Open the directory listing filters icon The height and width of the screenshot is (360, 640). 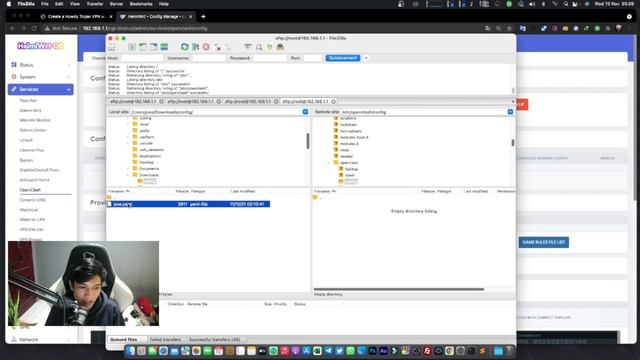(x=248, y=47)
